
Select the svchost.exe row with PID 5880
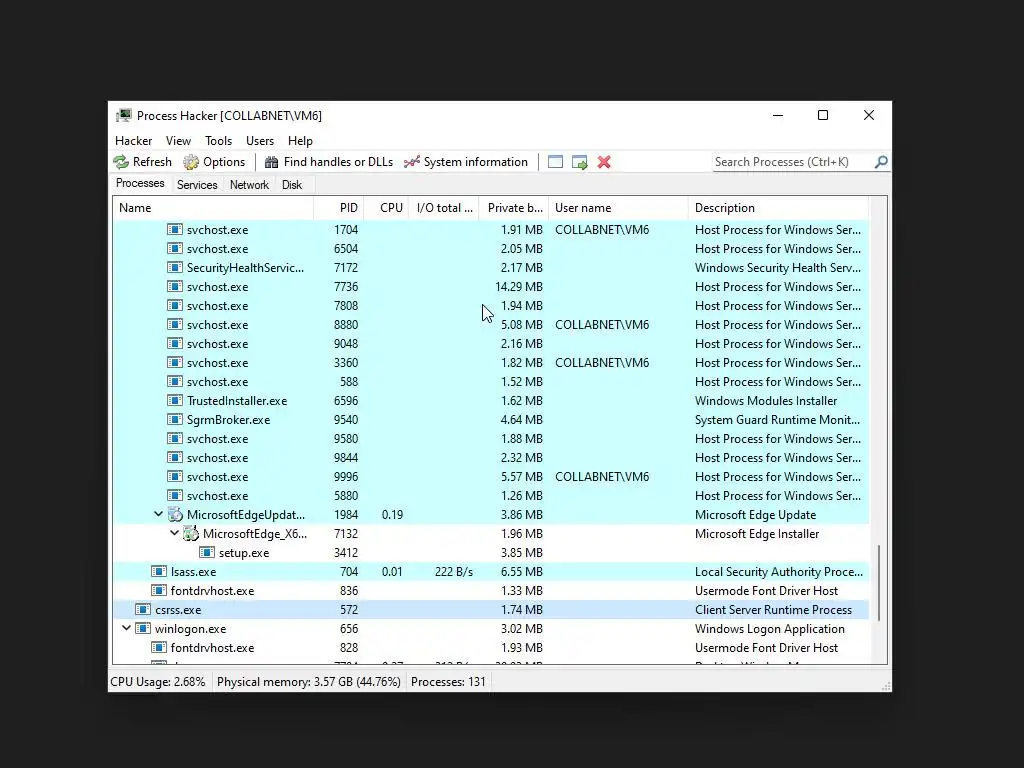[491, 495]
